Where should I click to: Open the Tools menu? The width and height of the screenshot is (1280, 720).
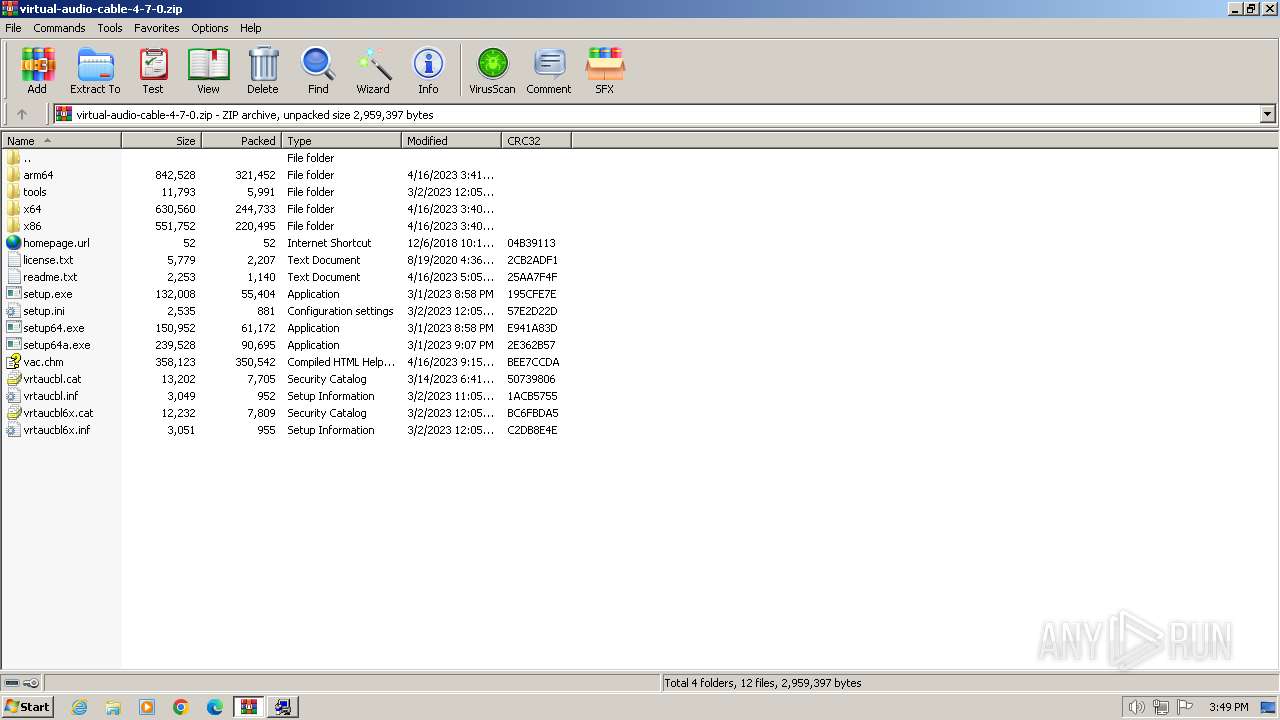click(110, 28)
